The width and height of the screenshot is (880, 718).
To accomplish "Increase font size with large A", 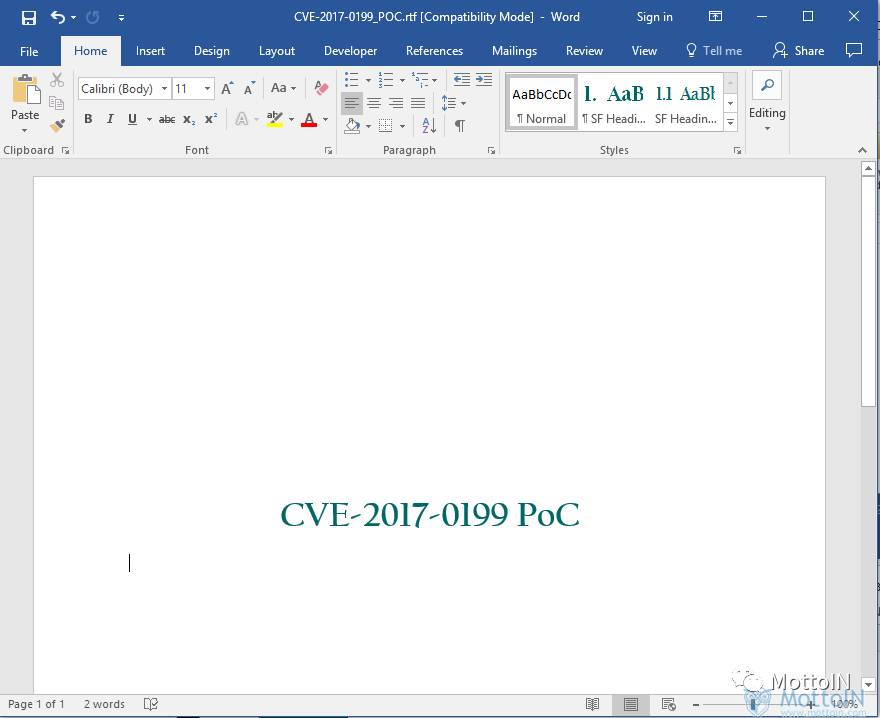I will 227,88.
